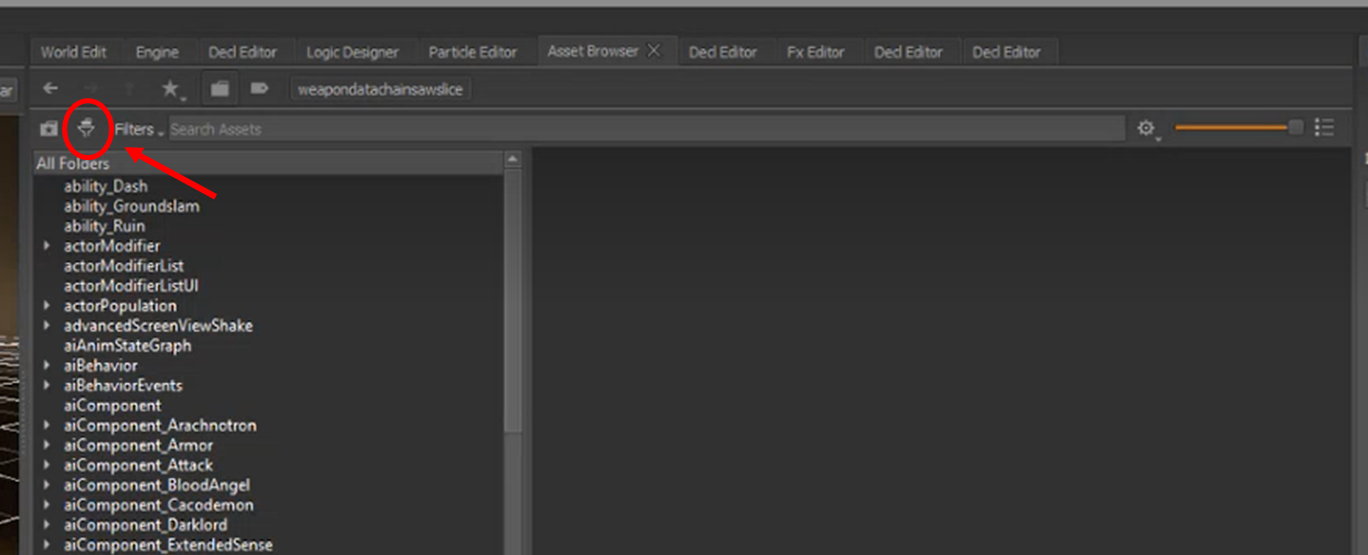This screenshot has width=1368, height=555.
Task: Switch to the World Edit tab
Action: (x=73, y=52)
